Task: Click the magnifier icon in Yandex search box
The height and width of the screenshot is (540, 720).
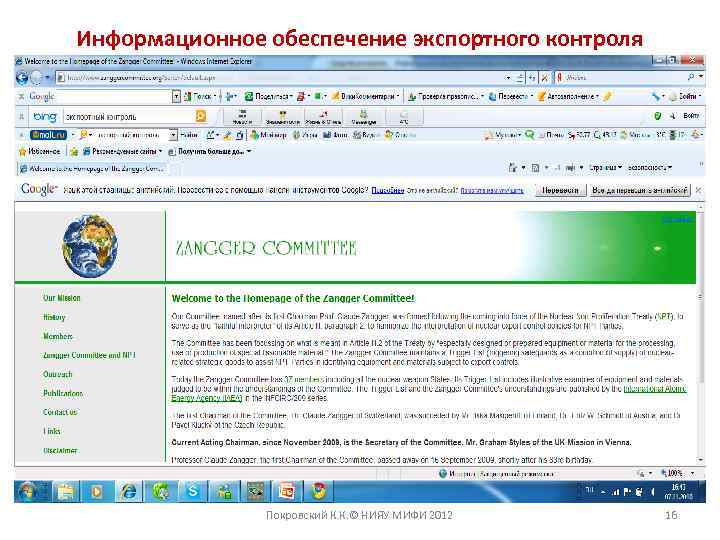Action: 690,77
